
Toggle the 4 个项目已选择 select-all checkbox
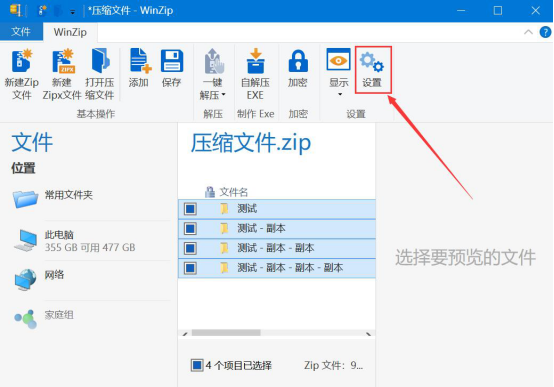tap(197, 365)
